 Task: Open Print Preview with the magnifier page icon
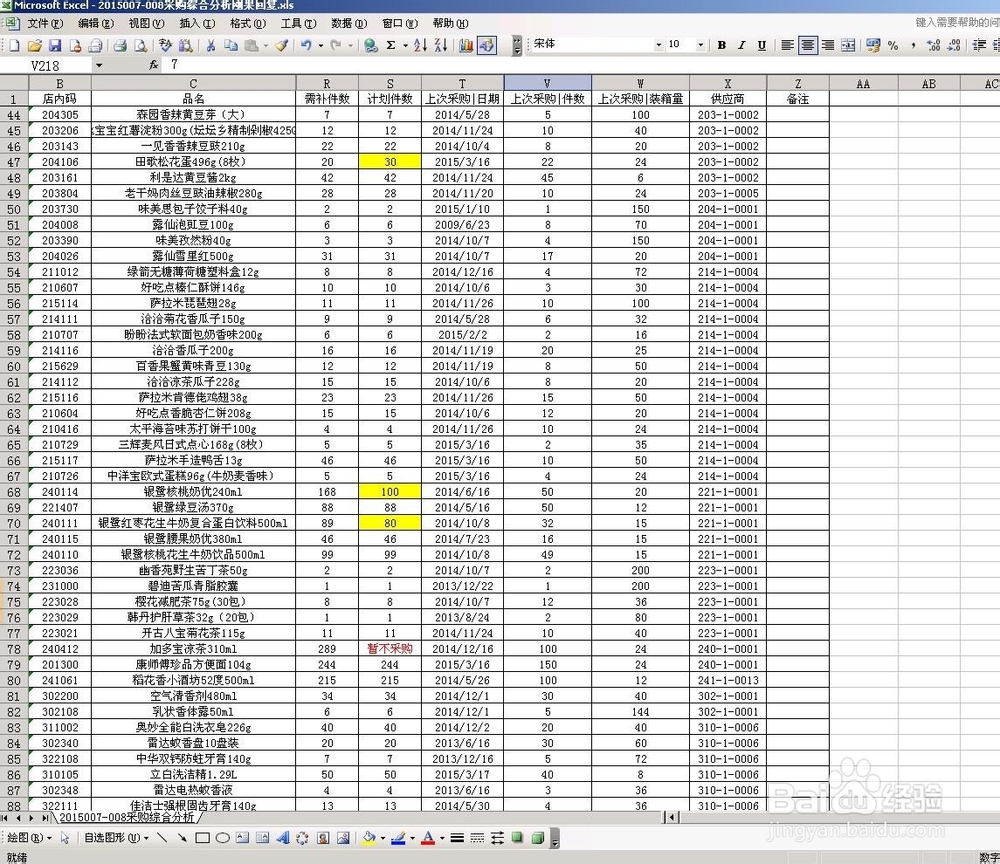point(140,45)
